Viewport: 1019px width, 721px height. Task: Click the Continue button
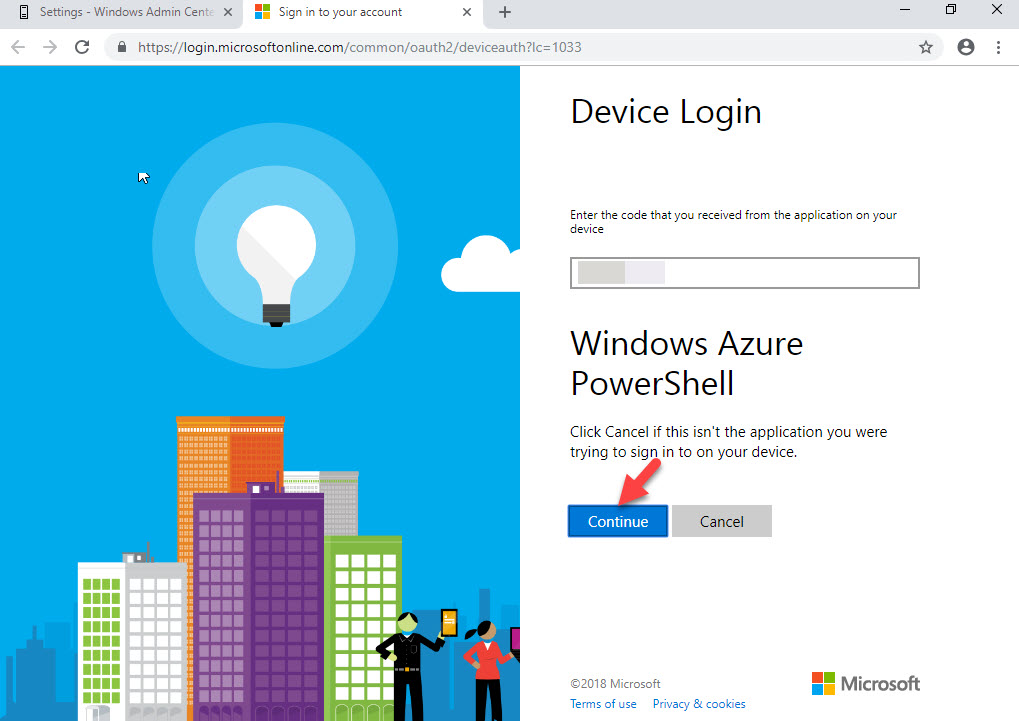click(618, 521)
